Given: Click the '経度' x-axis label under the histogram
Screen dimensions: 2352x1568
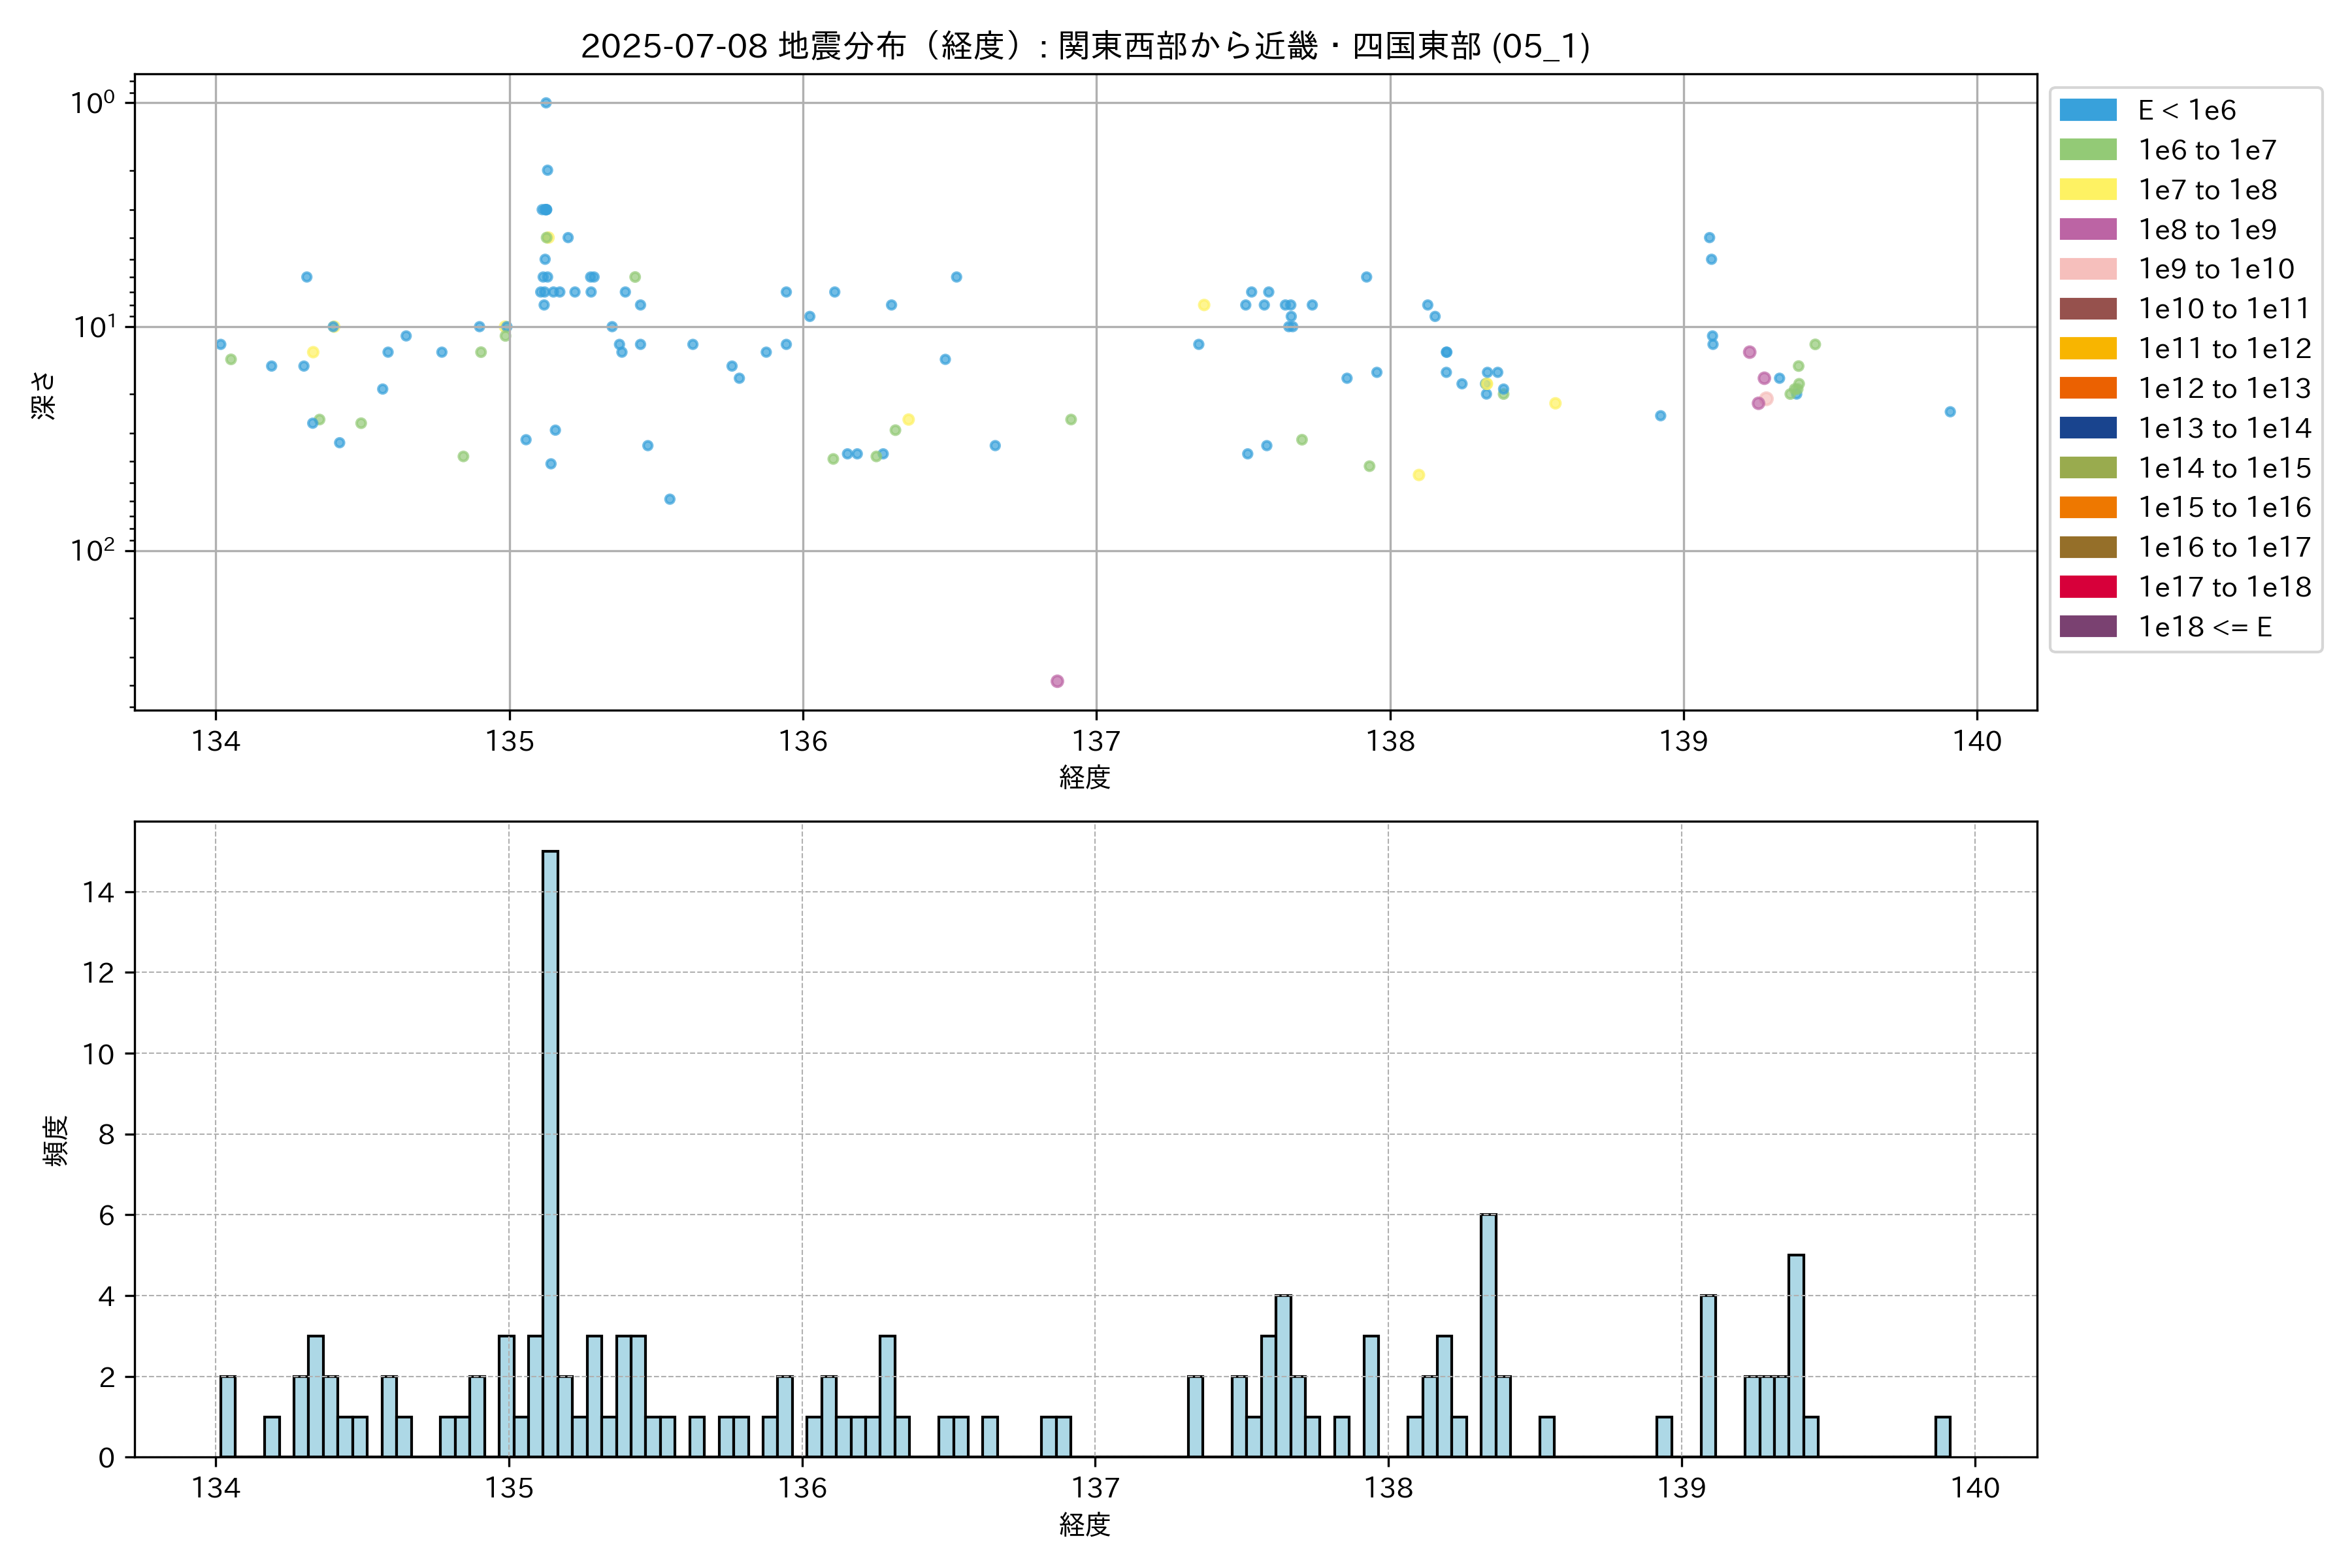Looking at the screenshot, I should [1085, 1525].
